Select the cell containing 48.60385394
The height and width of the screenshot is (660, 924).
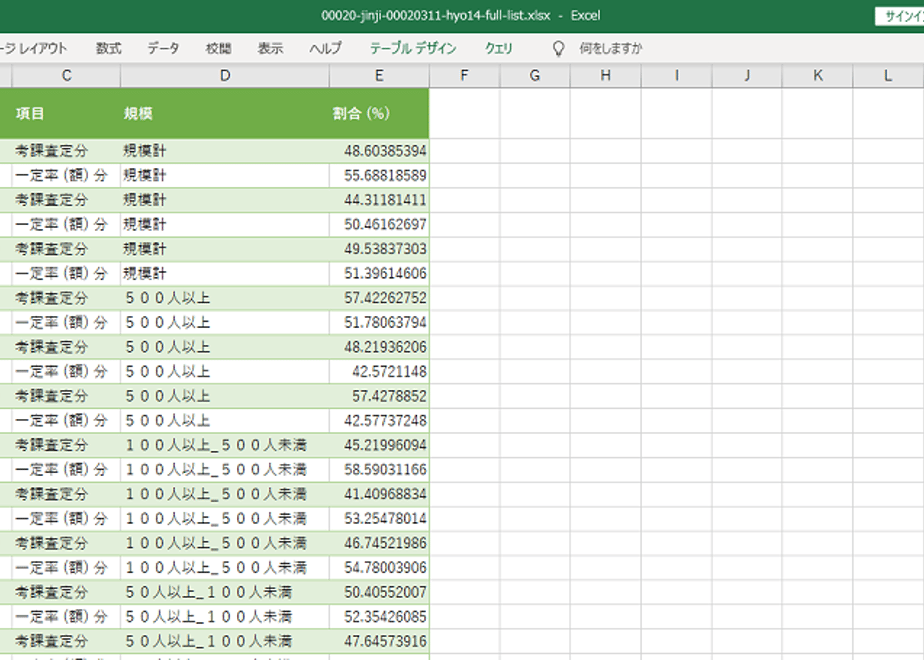pos(379,151)
